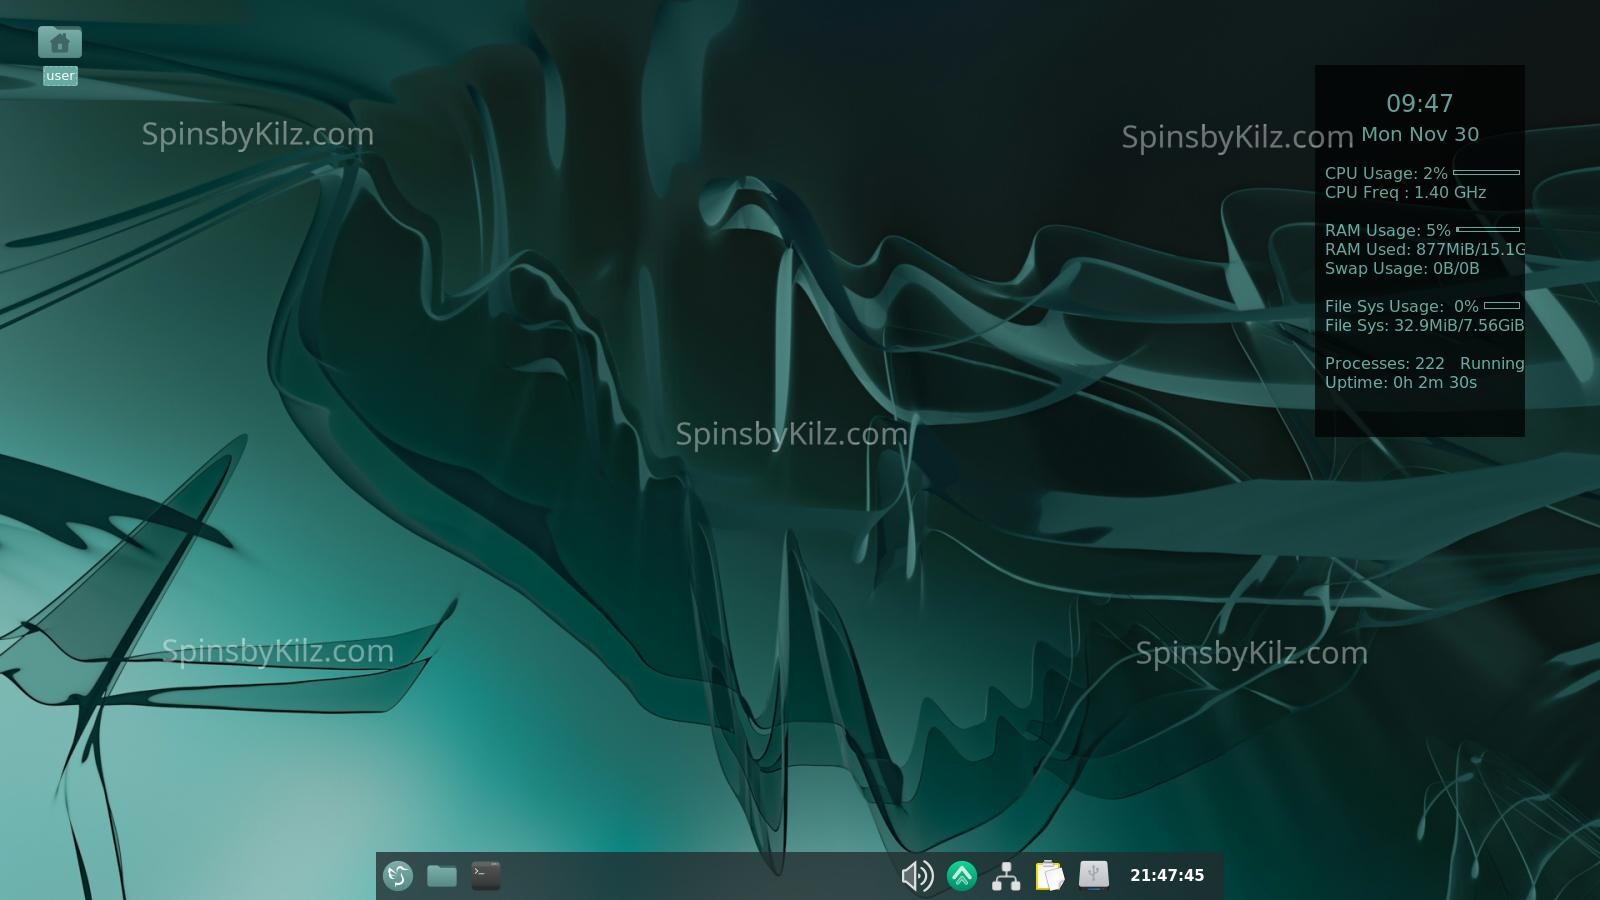Click the network connection tray icon
This screenshot has height=900, width=1600.
(x=1006, y=876)
